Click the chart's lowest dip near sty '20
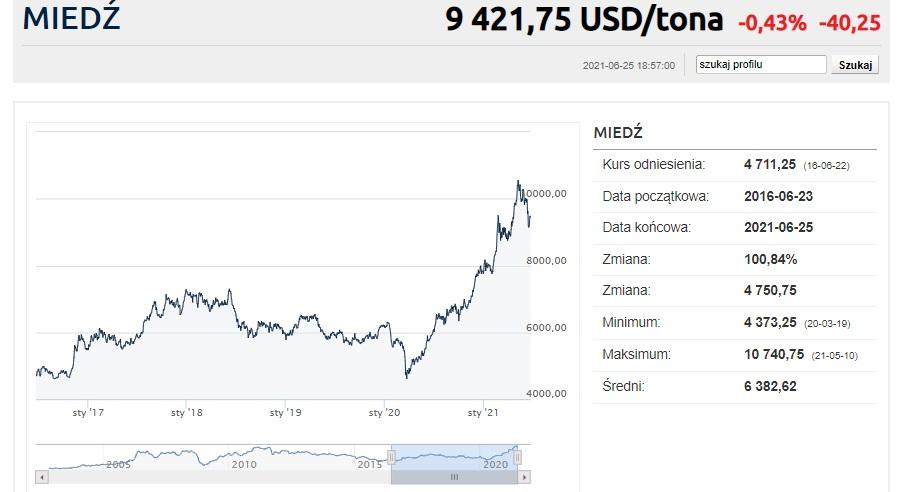This screenshot has height=492, width=915. click(x=406, y=377)
